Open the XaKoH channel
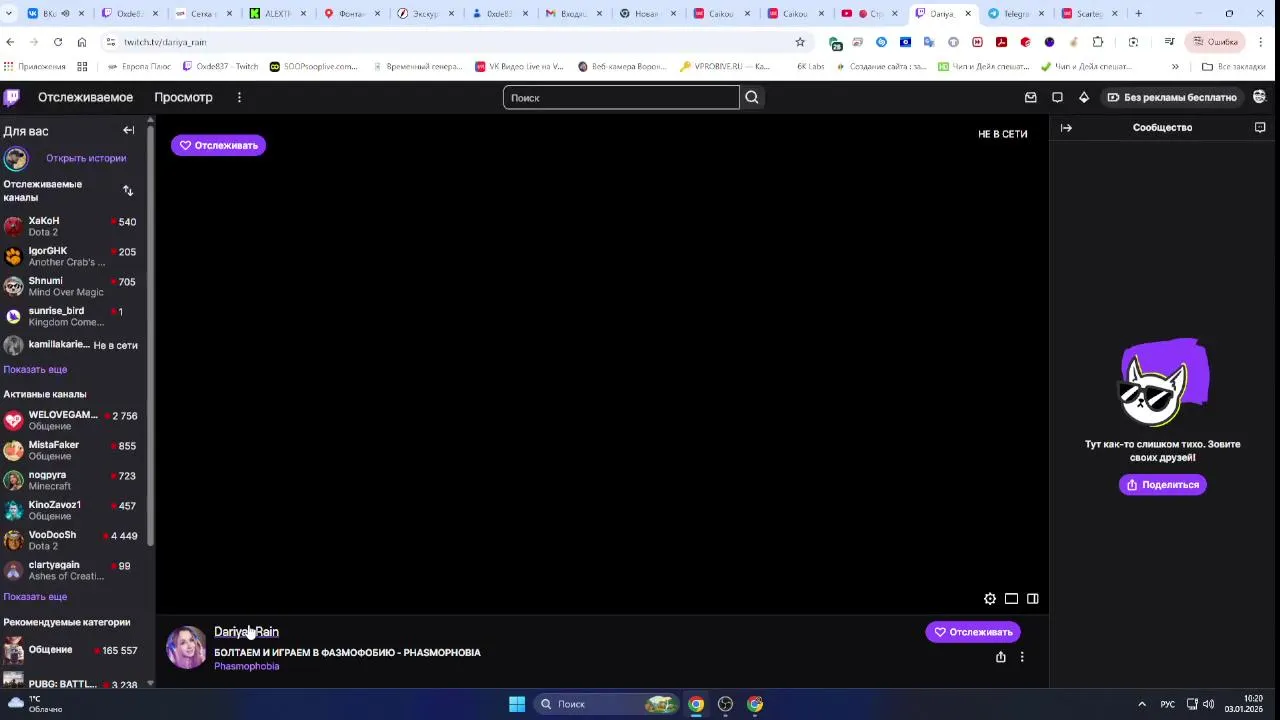Viewport: 1280px width, 720px height. point(70,226)
